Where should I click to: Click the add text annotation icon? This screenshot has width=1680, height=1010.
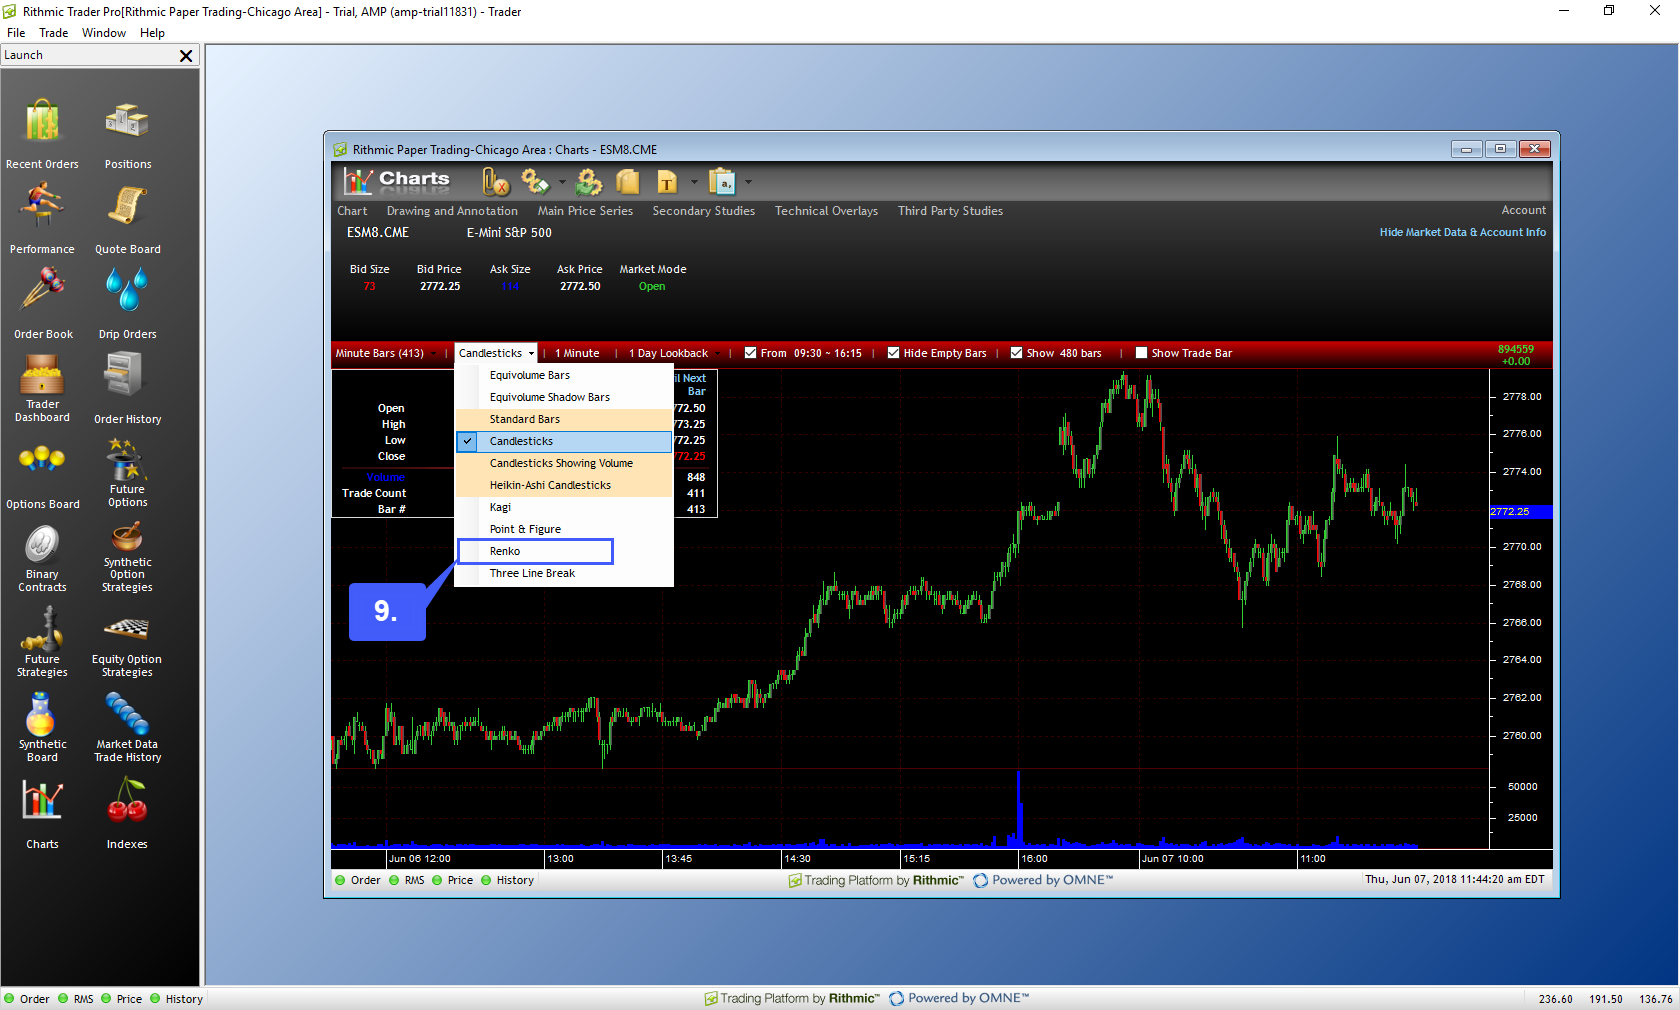(x=667, y=182)
